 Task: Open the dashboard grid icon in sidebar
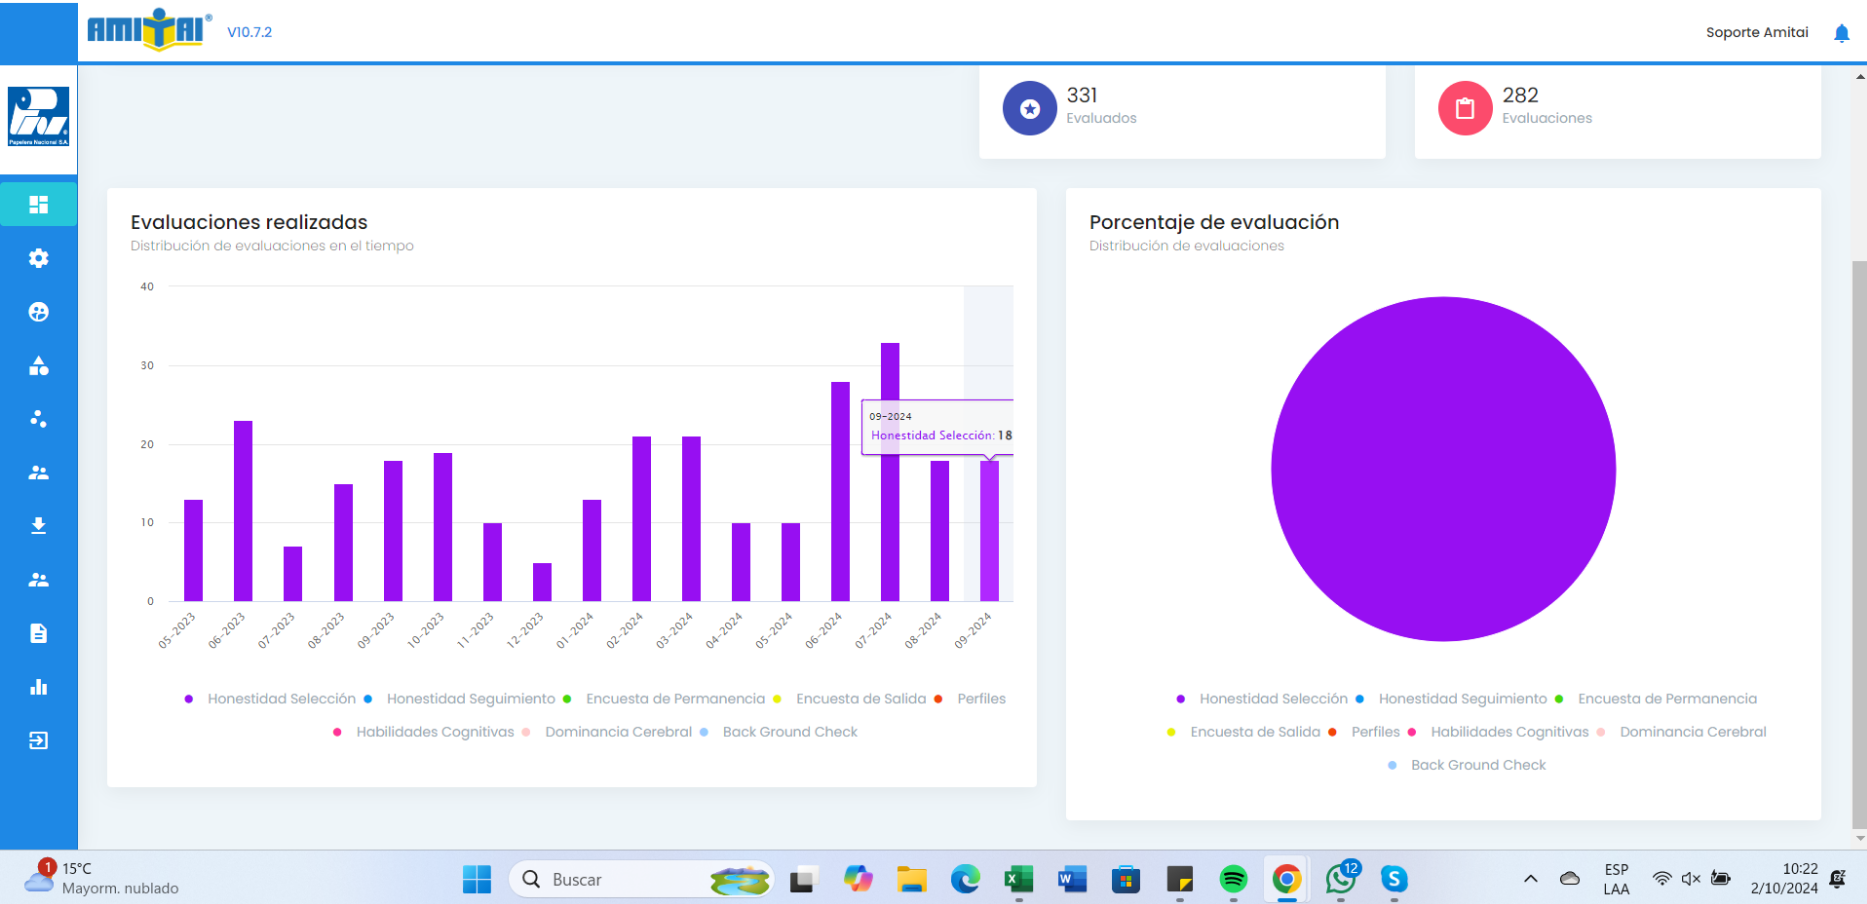click(x=38, y=205)
